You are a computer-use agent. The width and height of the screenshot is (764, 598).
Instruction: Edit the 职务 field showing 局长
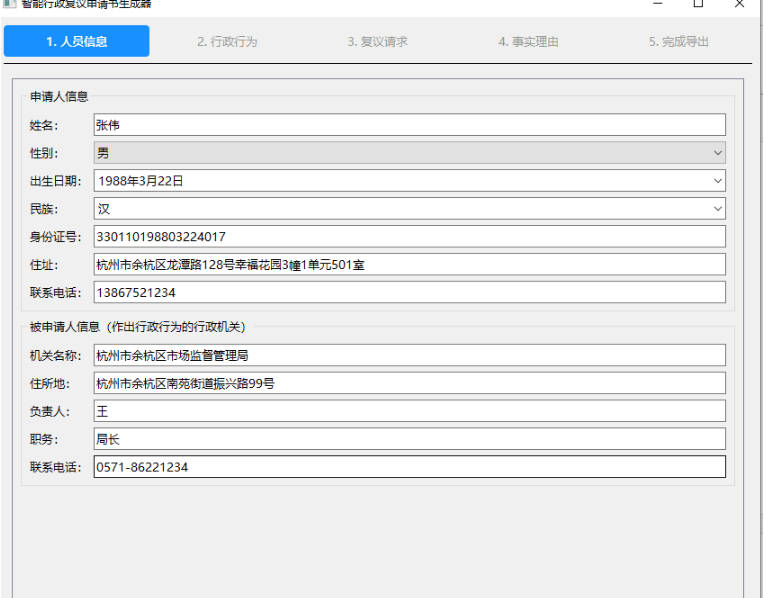409,439
